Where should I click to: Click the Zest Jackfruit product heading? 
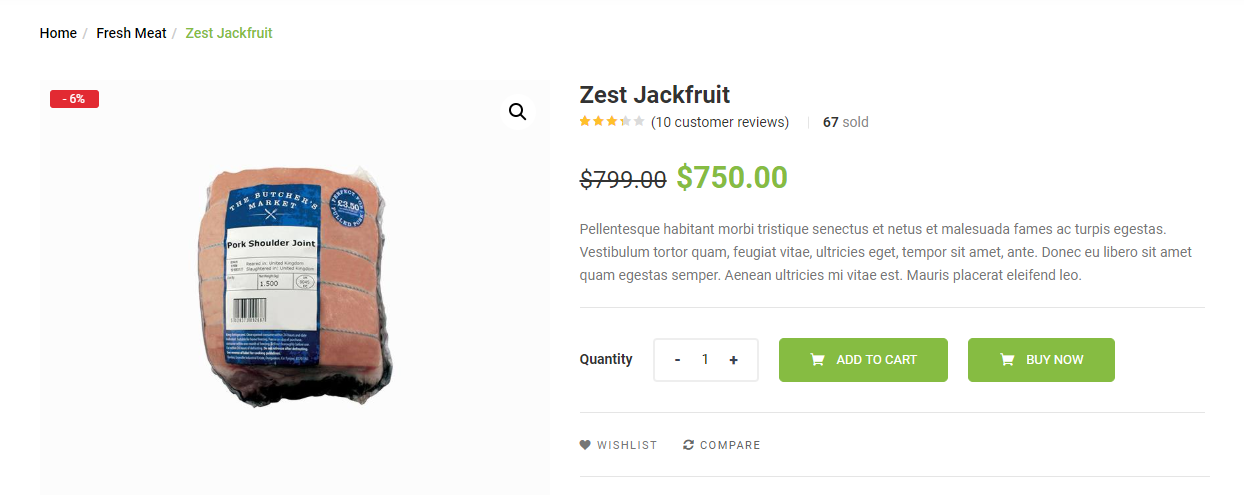tap(654, 95)
